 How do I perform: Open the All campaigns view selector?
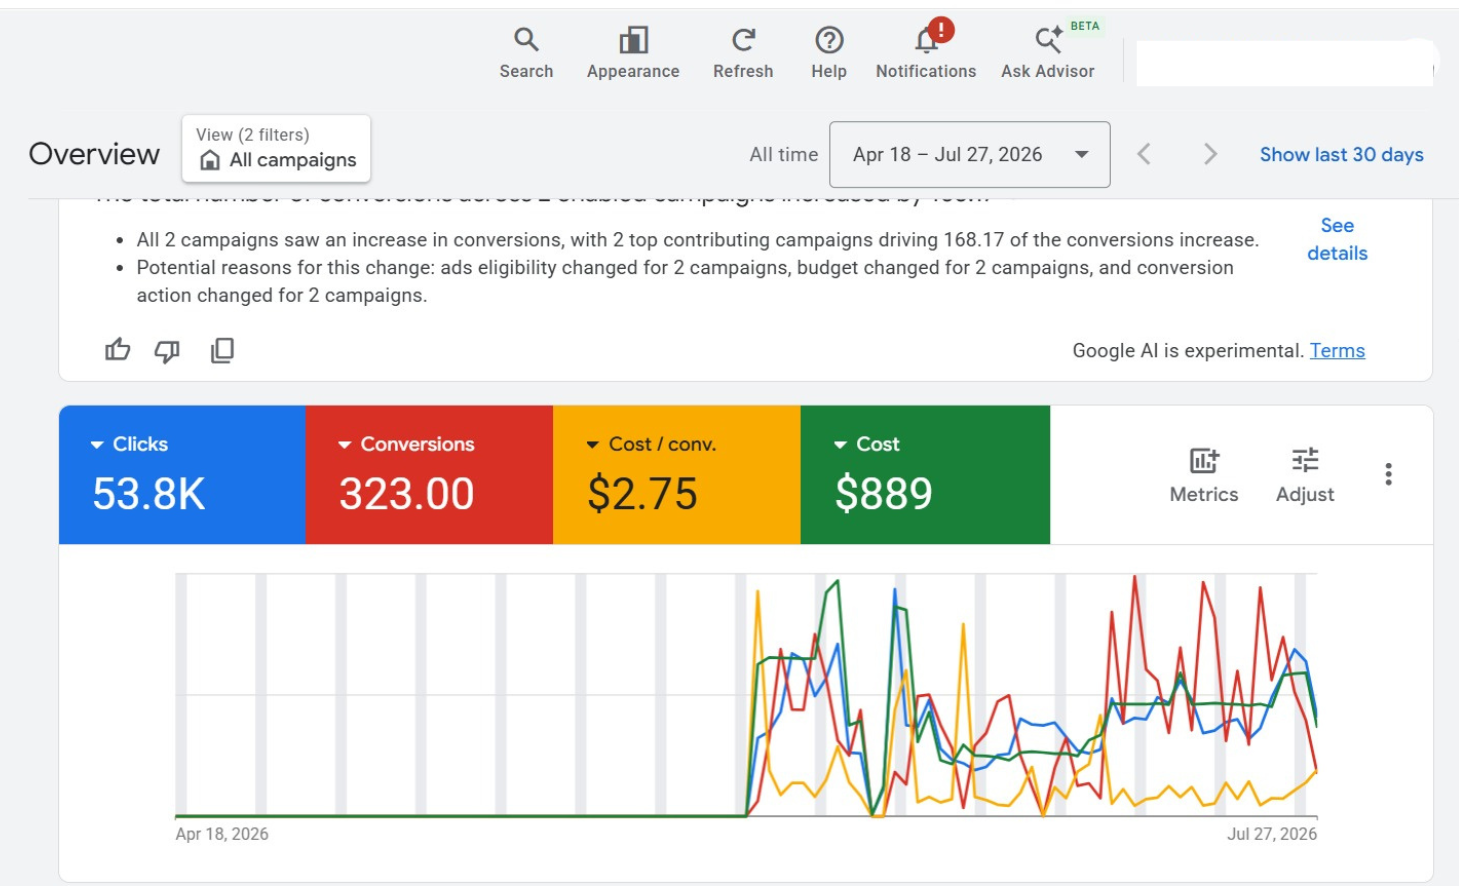(x=276, y=148)
